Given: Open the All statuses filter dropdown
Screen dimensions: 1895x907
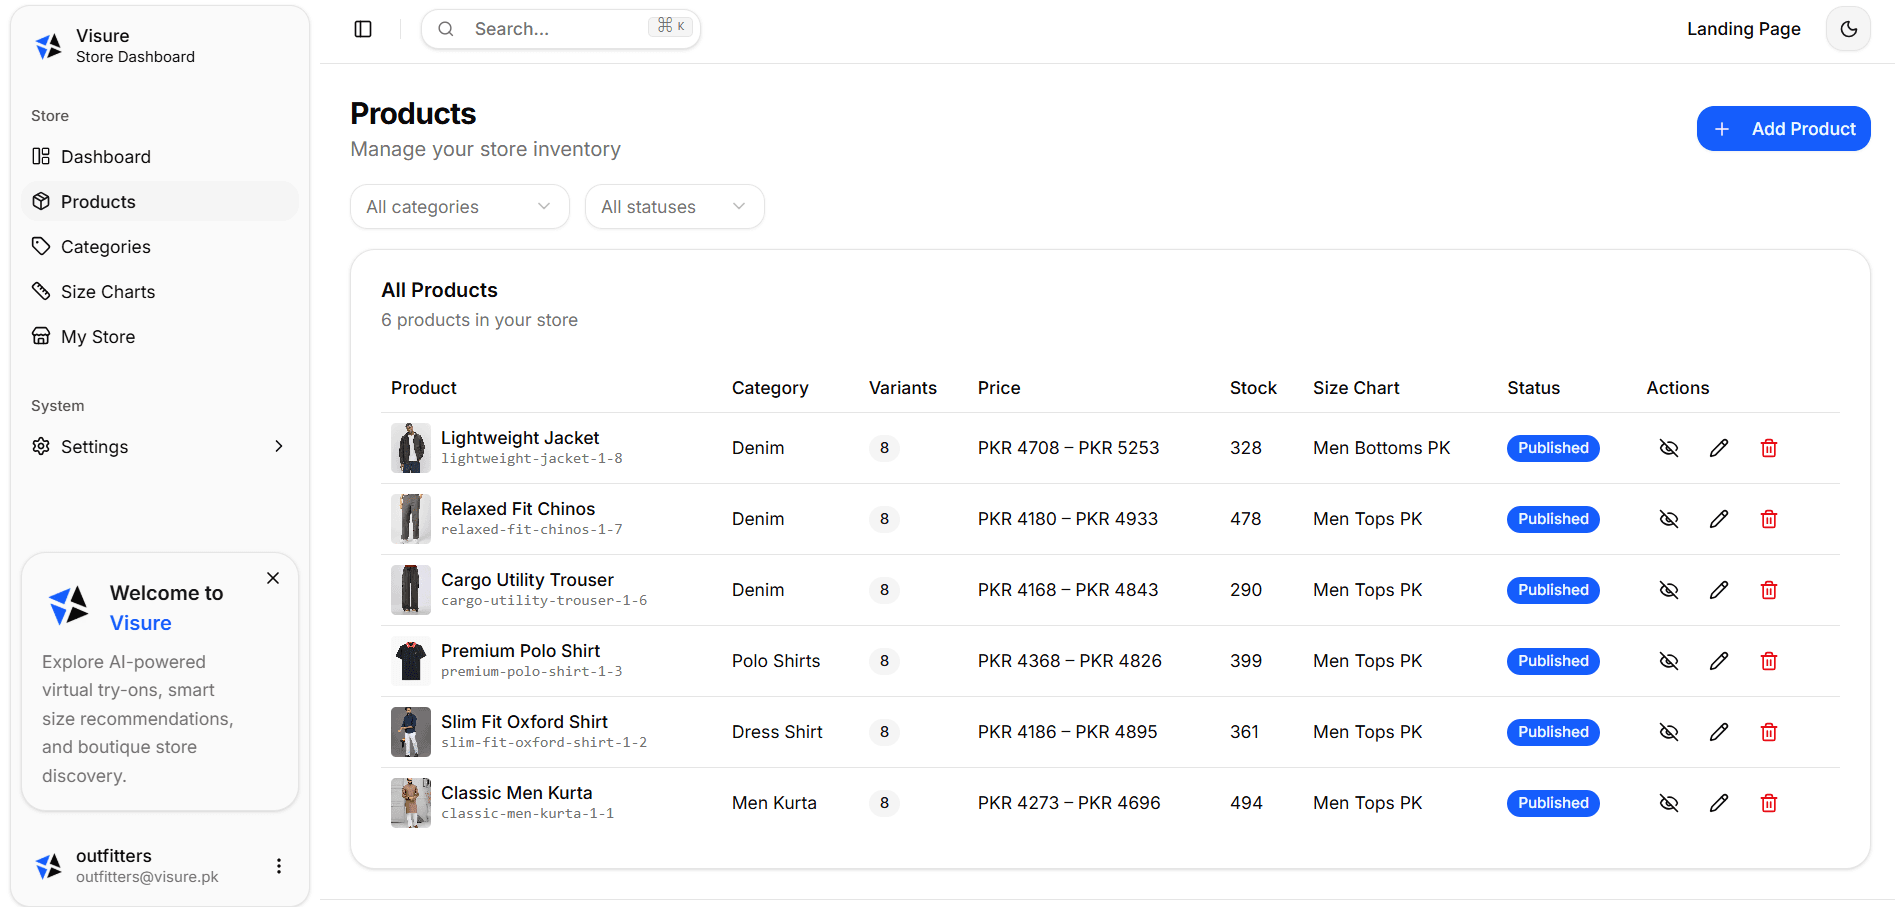Looking at the screenshot, I should point(674,207).
